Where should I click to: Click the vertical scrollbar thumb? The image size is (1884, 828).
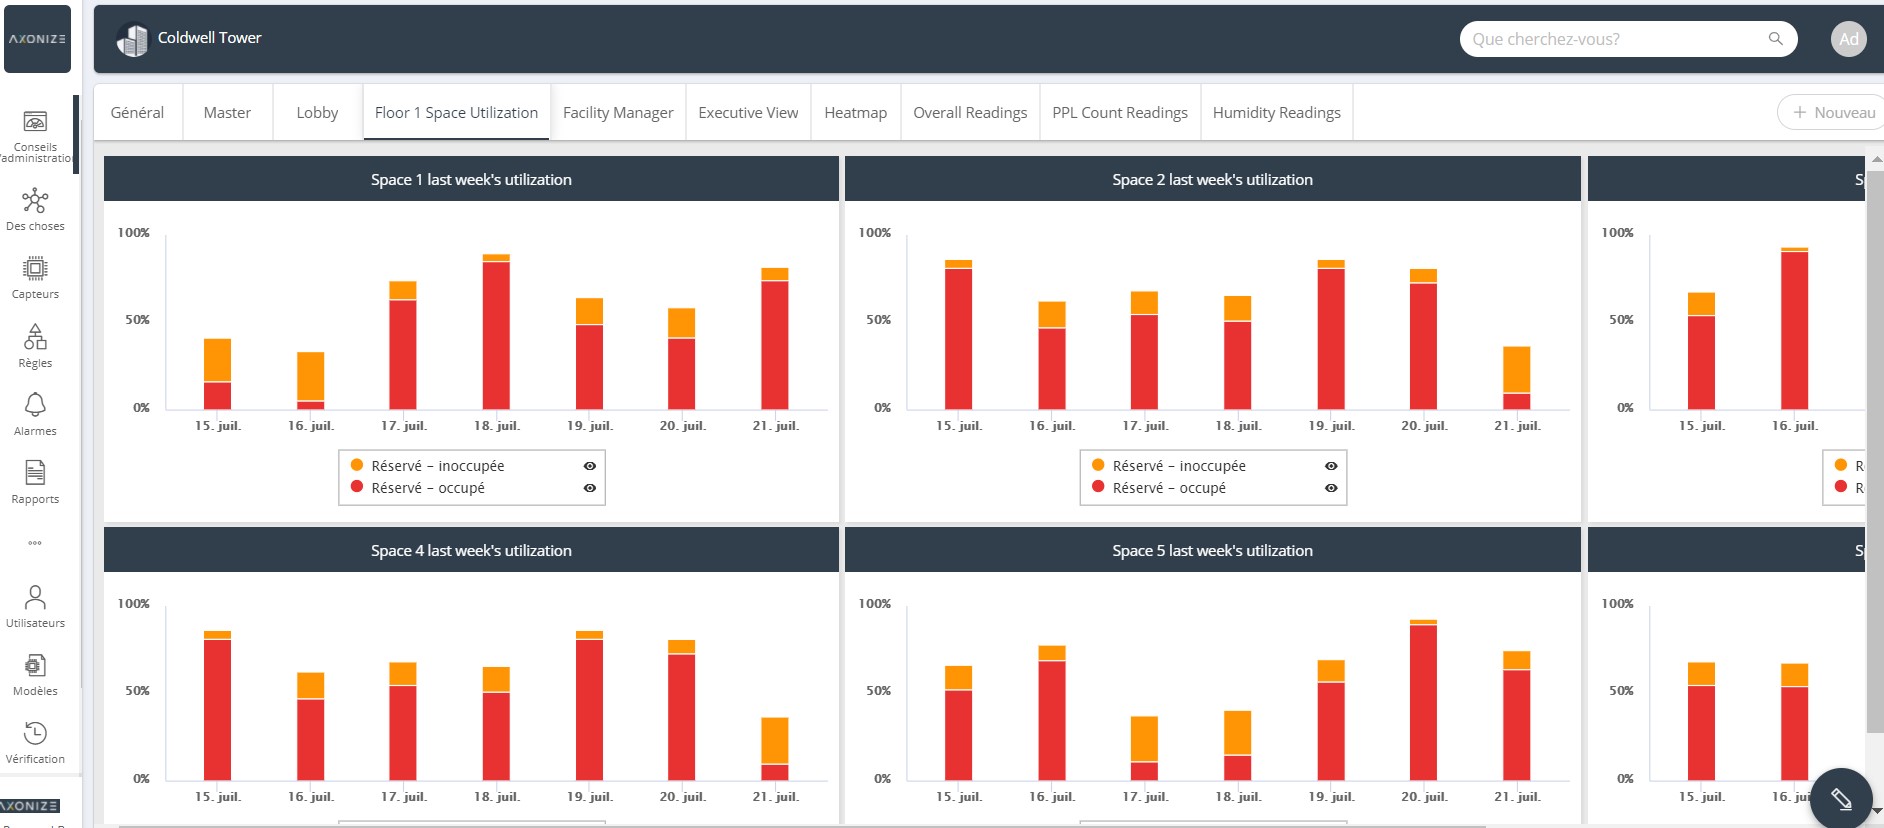tap(1875, 450)
